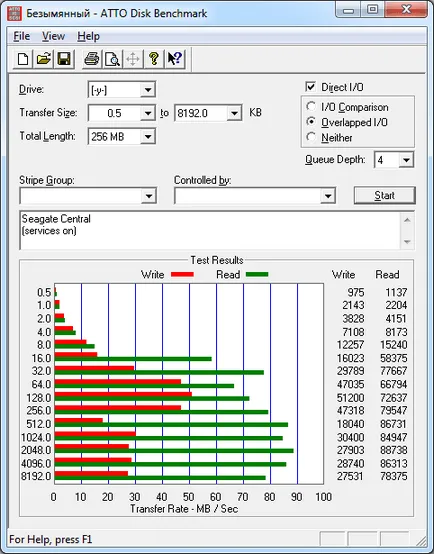Click the context help arrow-question icon
Screen dimensions: 434x554
point(175,59)
